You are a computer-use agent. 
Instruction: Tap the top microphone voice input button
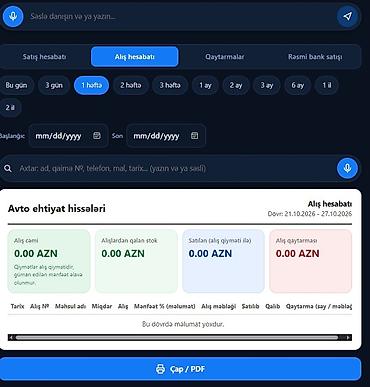pos(13,16)
